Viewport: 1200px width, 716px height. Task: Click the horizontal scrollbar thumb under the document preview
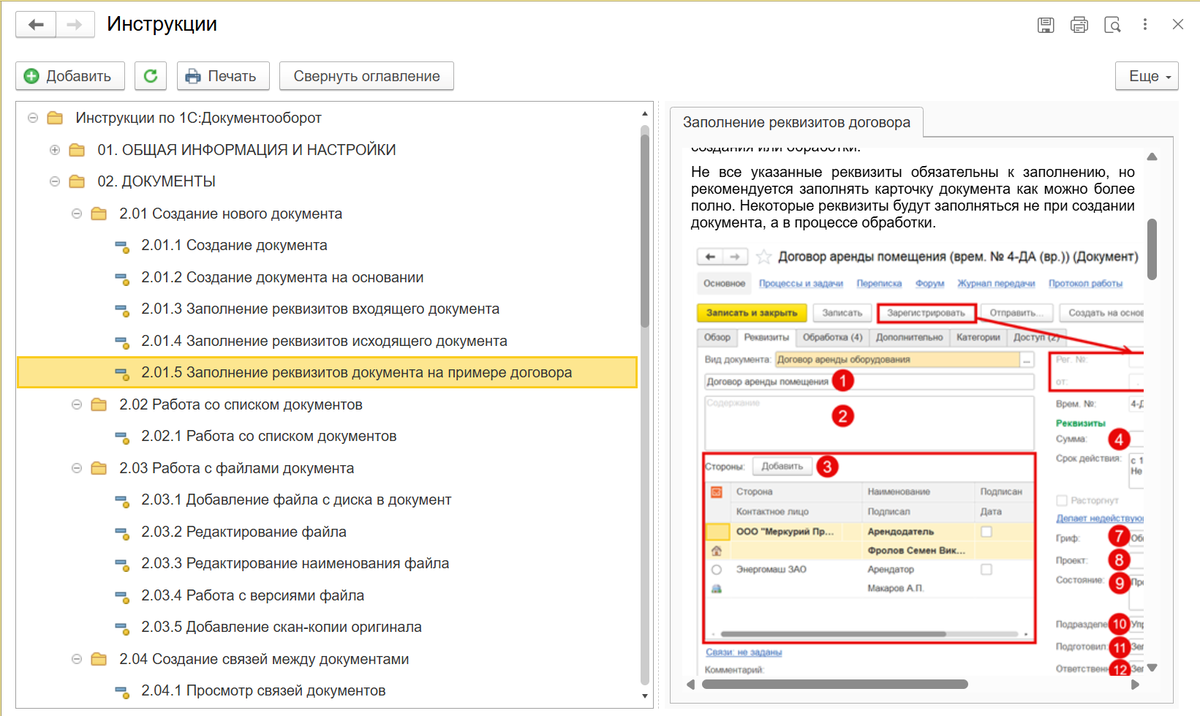pyautogui.click(x=835, y=685)
